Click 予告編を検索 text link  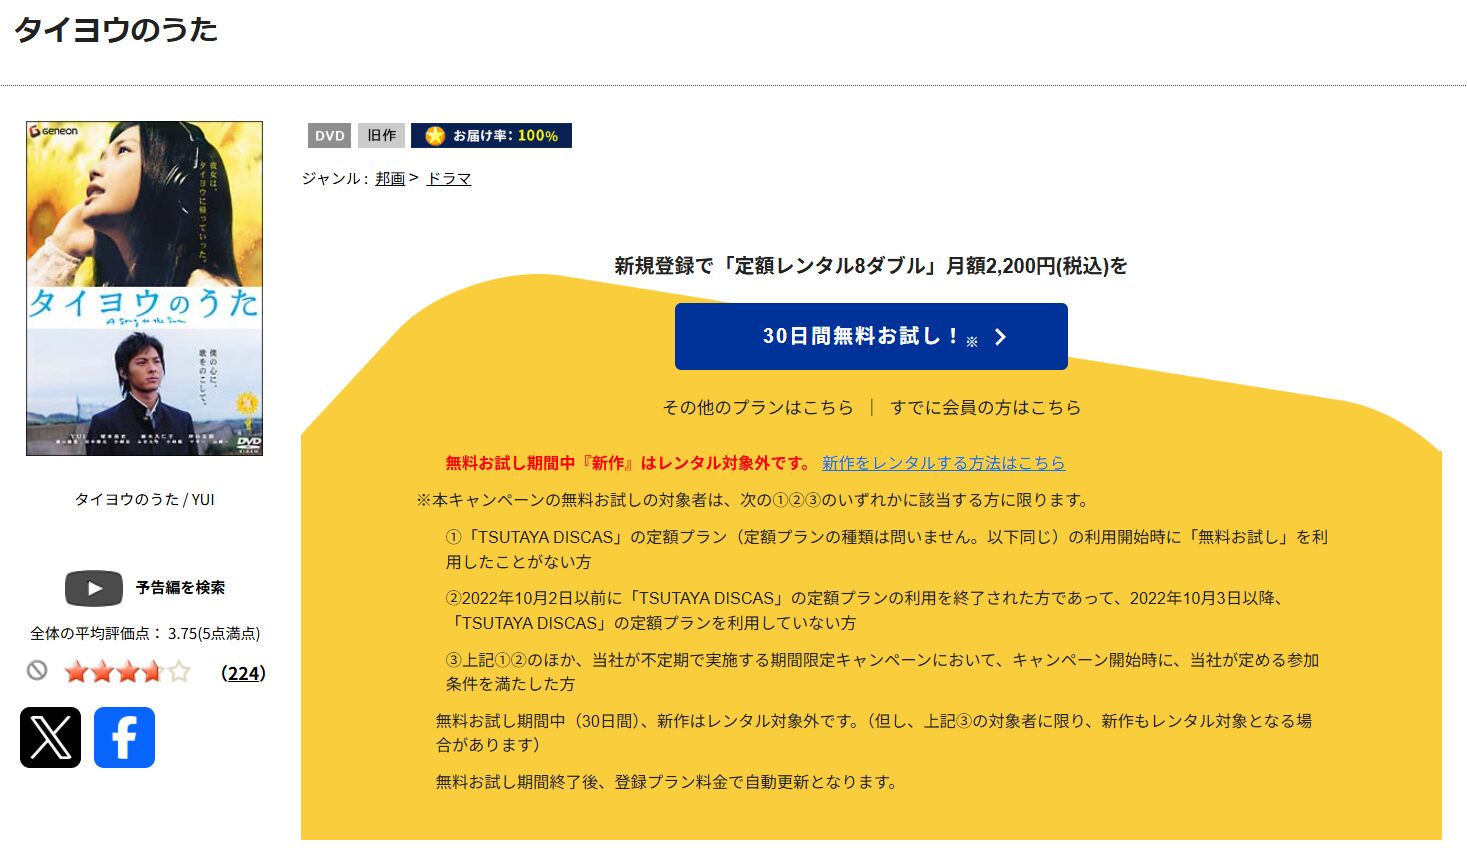[x=180, y=588]
